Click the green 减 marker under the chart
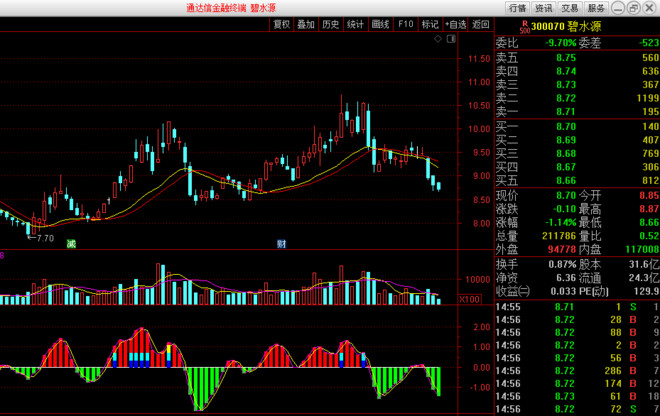Screen dimensions: 660x416 (x=72, y=243)
